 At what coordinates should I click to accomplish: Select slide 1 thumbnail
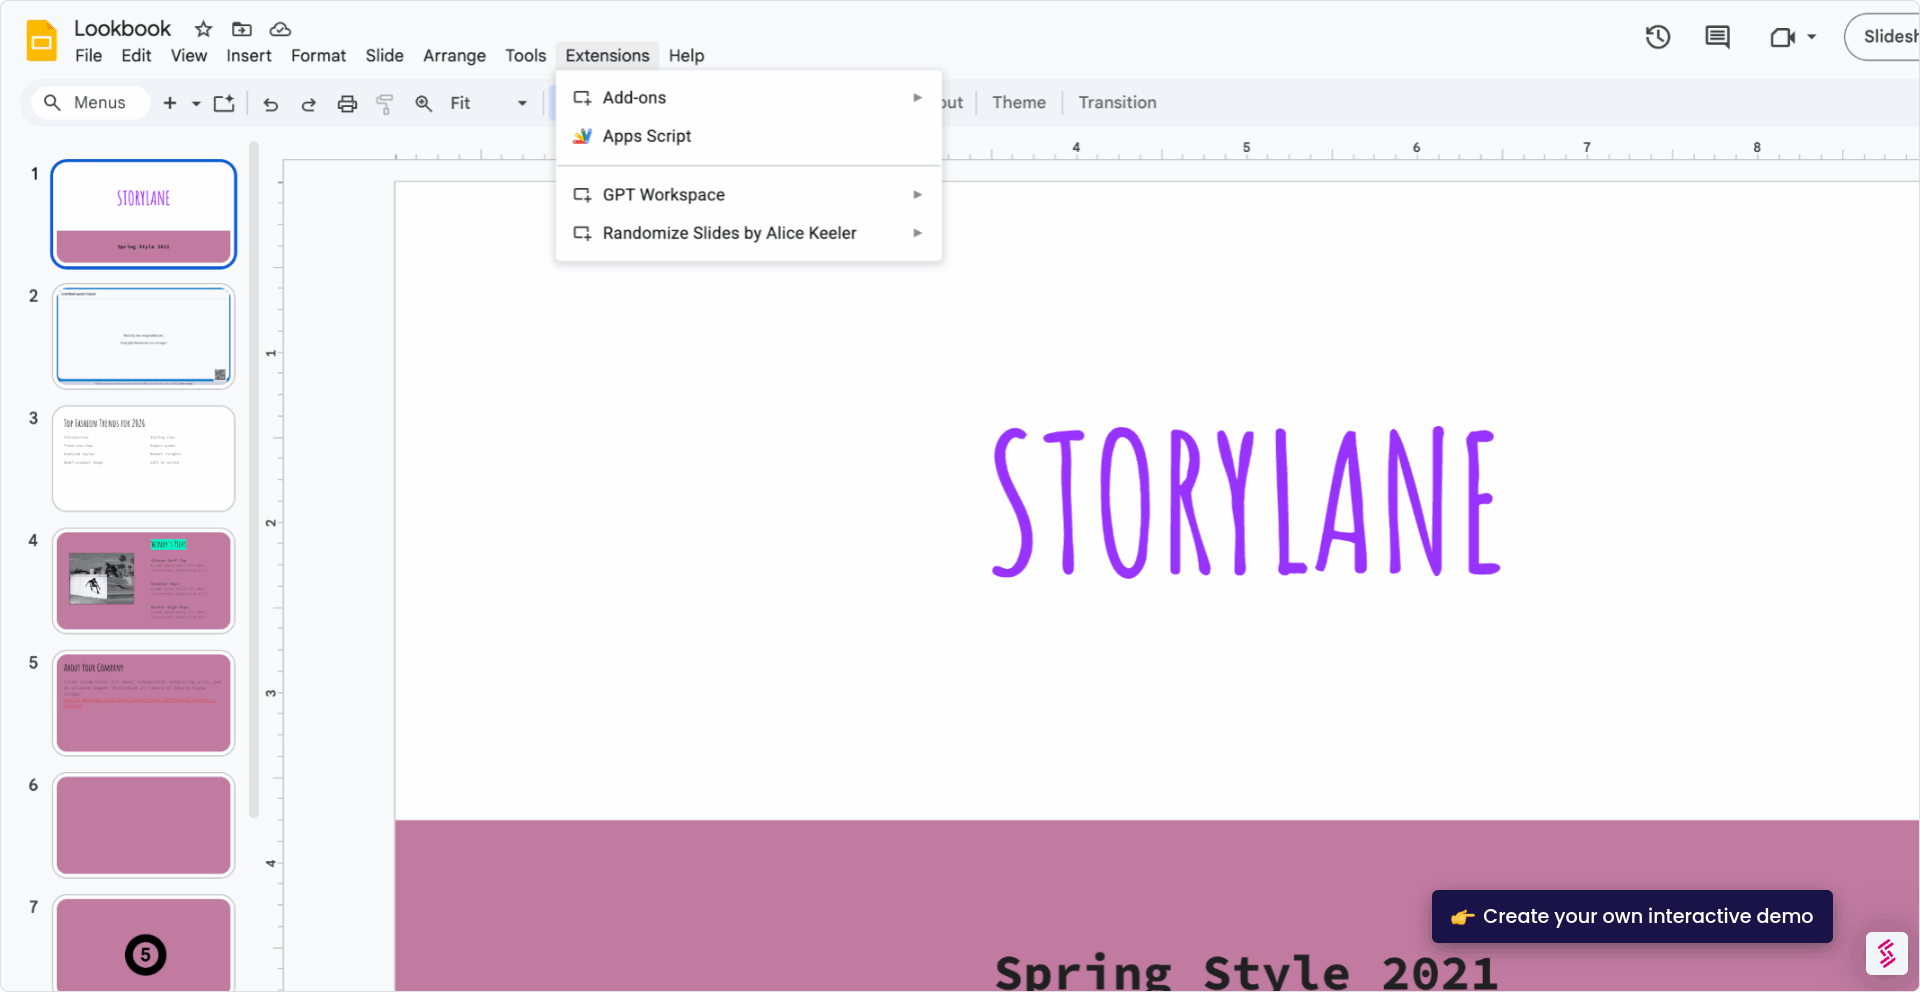click(144, 214)
